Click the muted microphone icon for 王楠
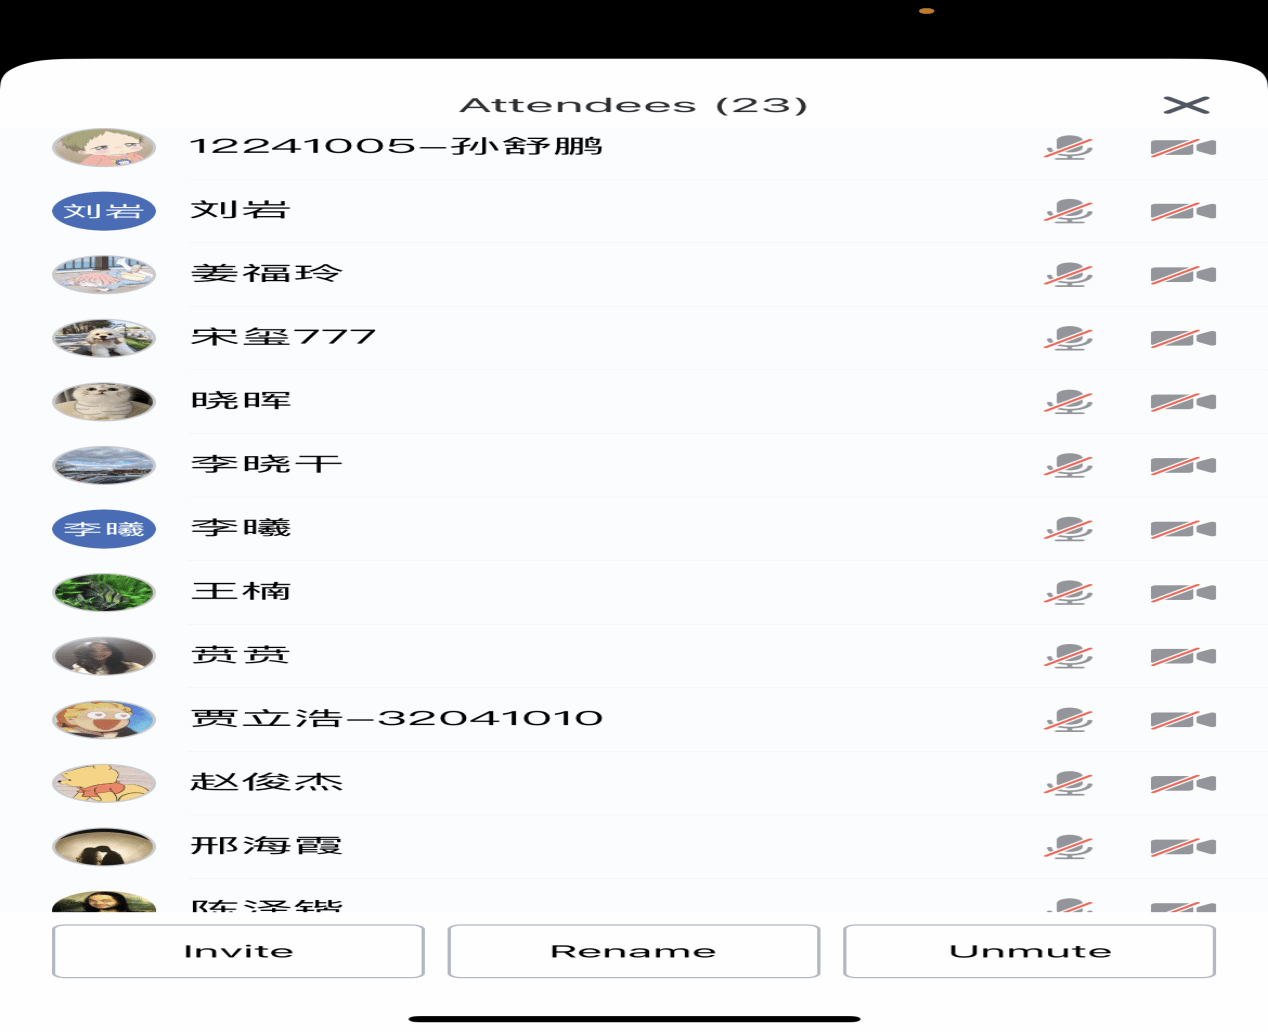The image size is (1268, 1032). pyautogui.click(x=1068, y=593)
